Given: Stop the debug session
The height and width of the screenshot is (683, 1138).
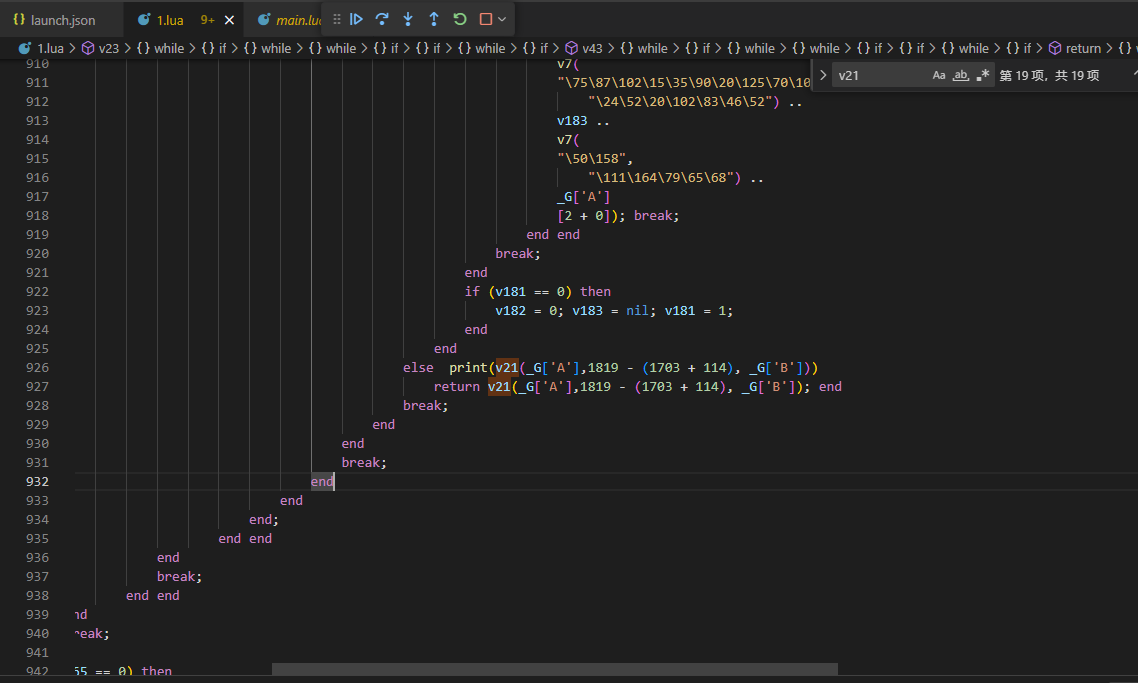Looking at the screenshot, I should point(486,19).
